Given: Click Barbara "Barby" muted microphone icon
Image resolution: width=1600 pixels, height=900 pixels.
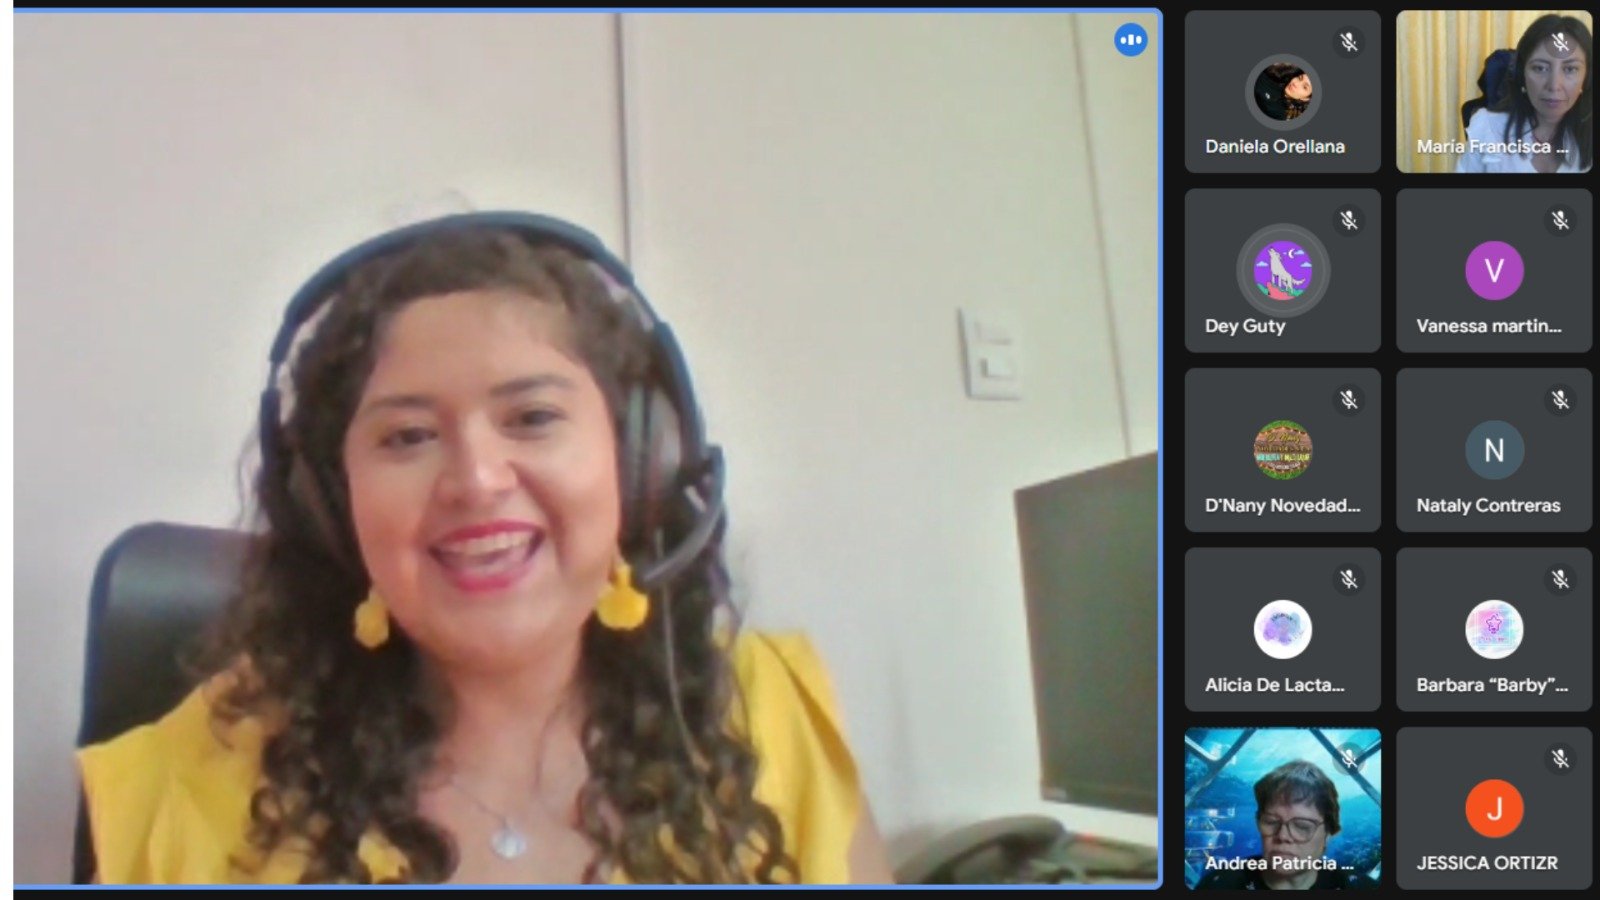Looking at the screenshot, I should click(1560, 579).
